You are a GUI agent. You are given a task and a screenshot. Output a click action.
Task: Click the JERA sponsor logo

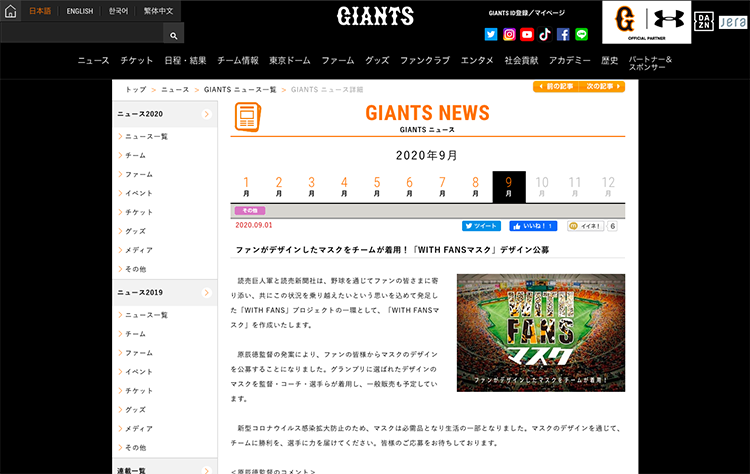point(732,22)
